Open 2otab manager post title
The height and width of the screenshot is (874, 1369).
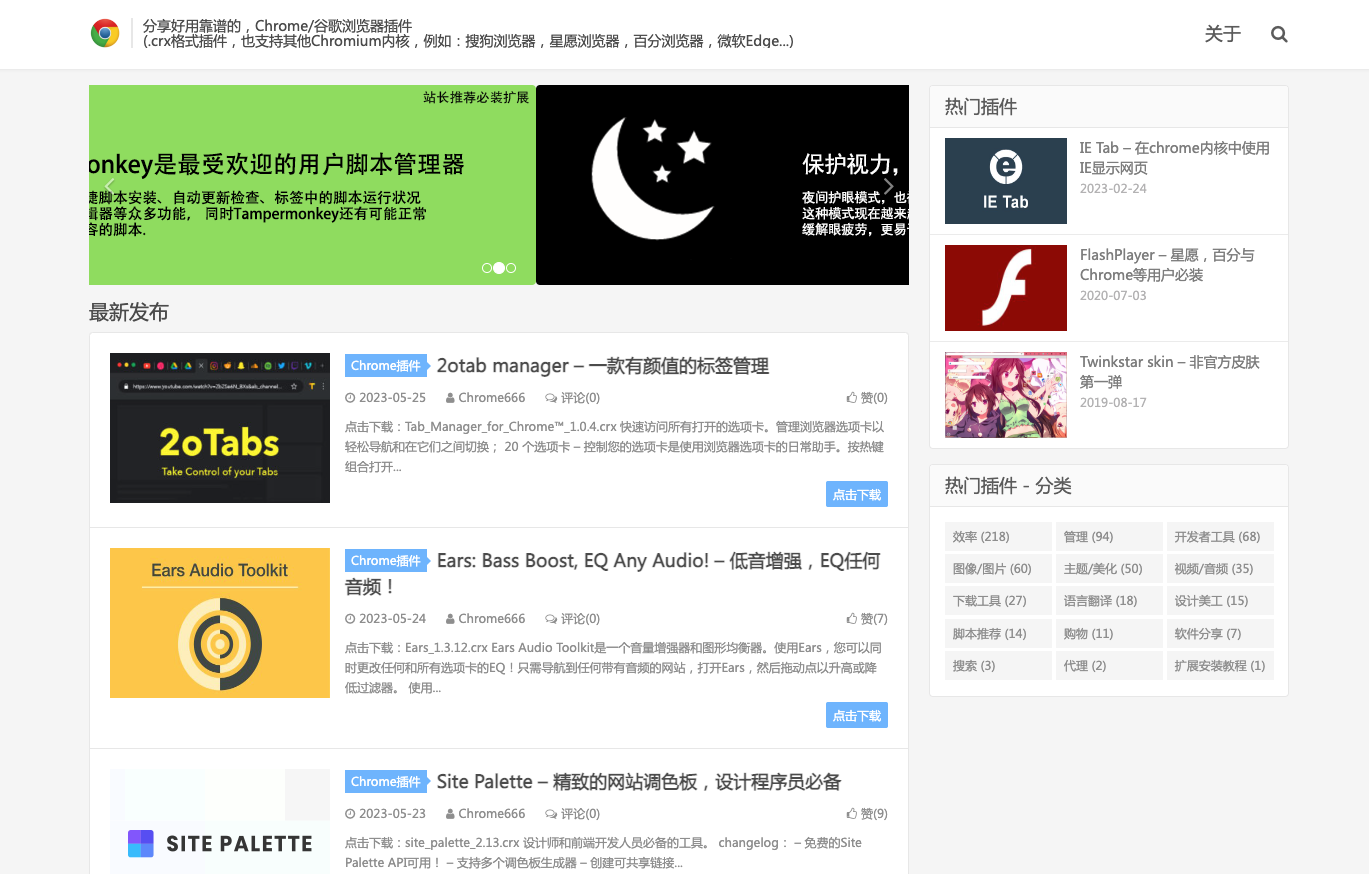pyautogui.click(x=603, y=365)
